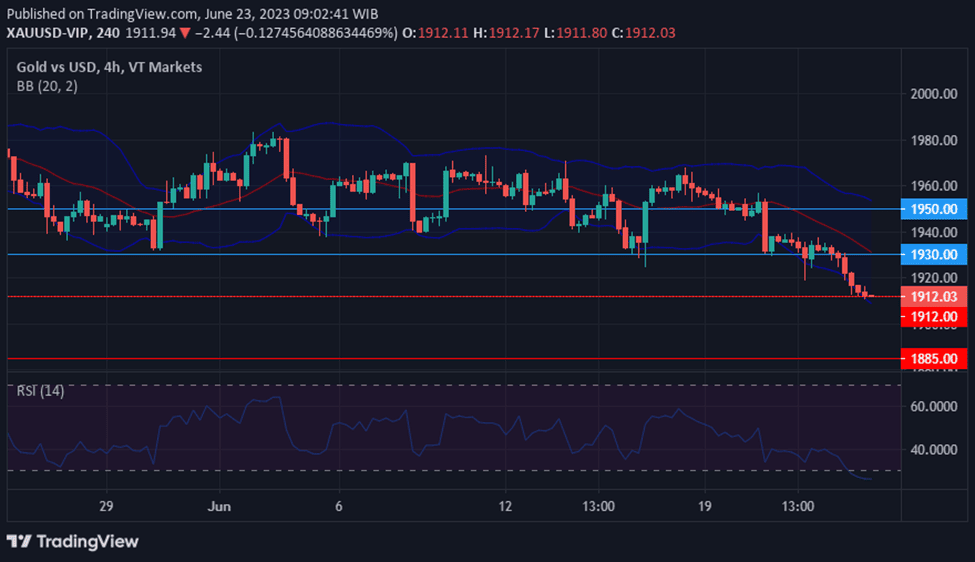Click the 12 date label on time axis

(505, 506)
